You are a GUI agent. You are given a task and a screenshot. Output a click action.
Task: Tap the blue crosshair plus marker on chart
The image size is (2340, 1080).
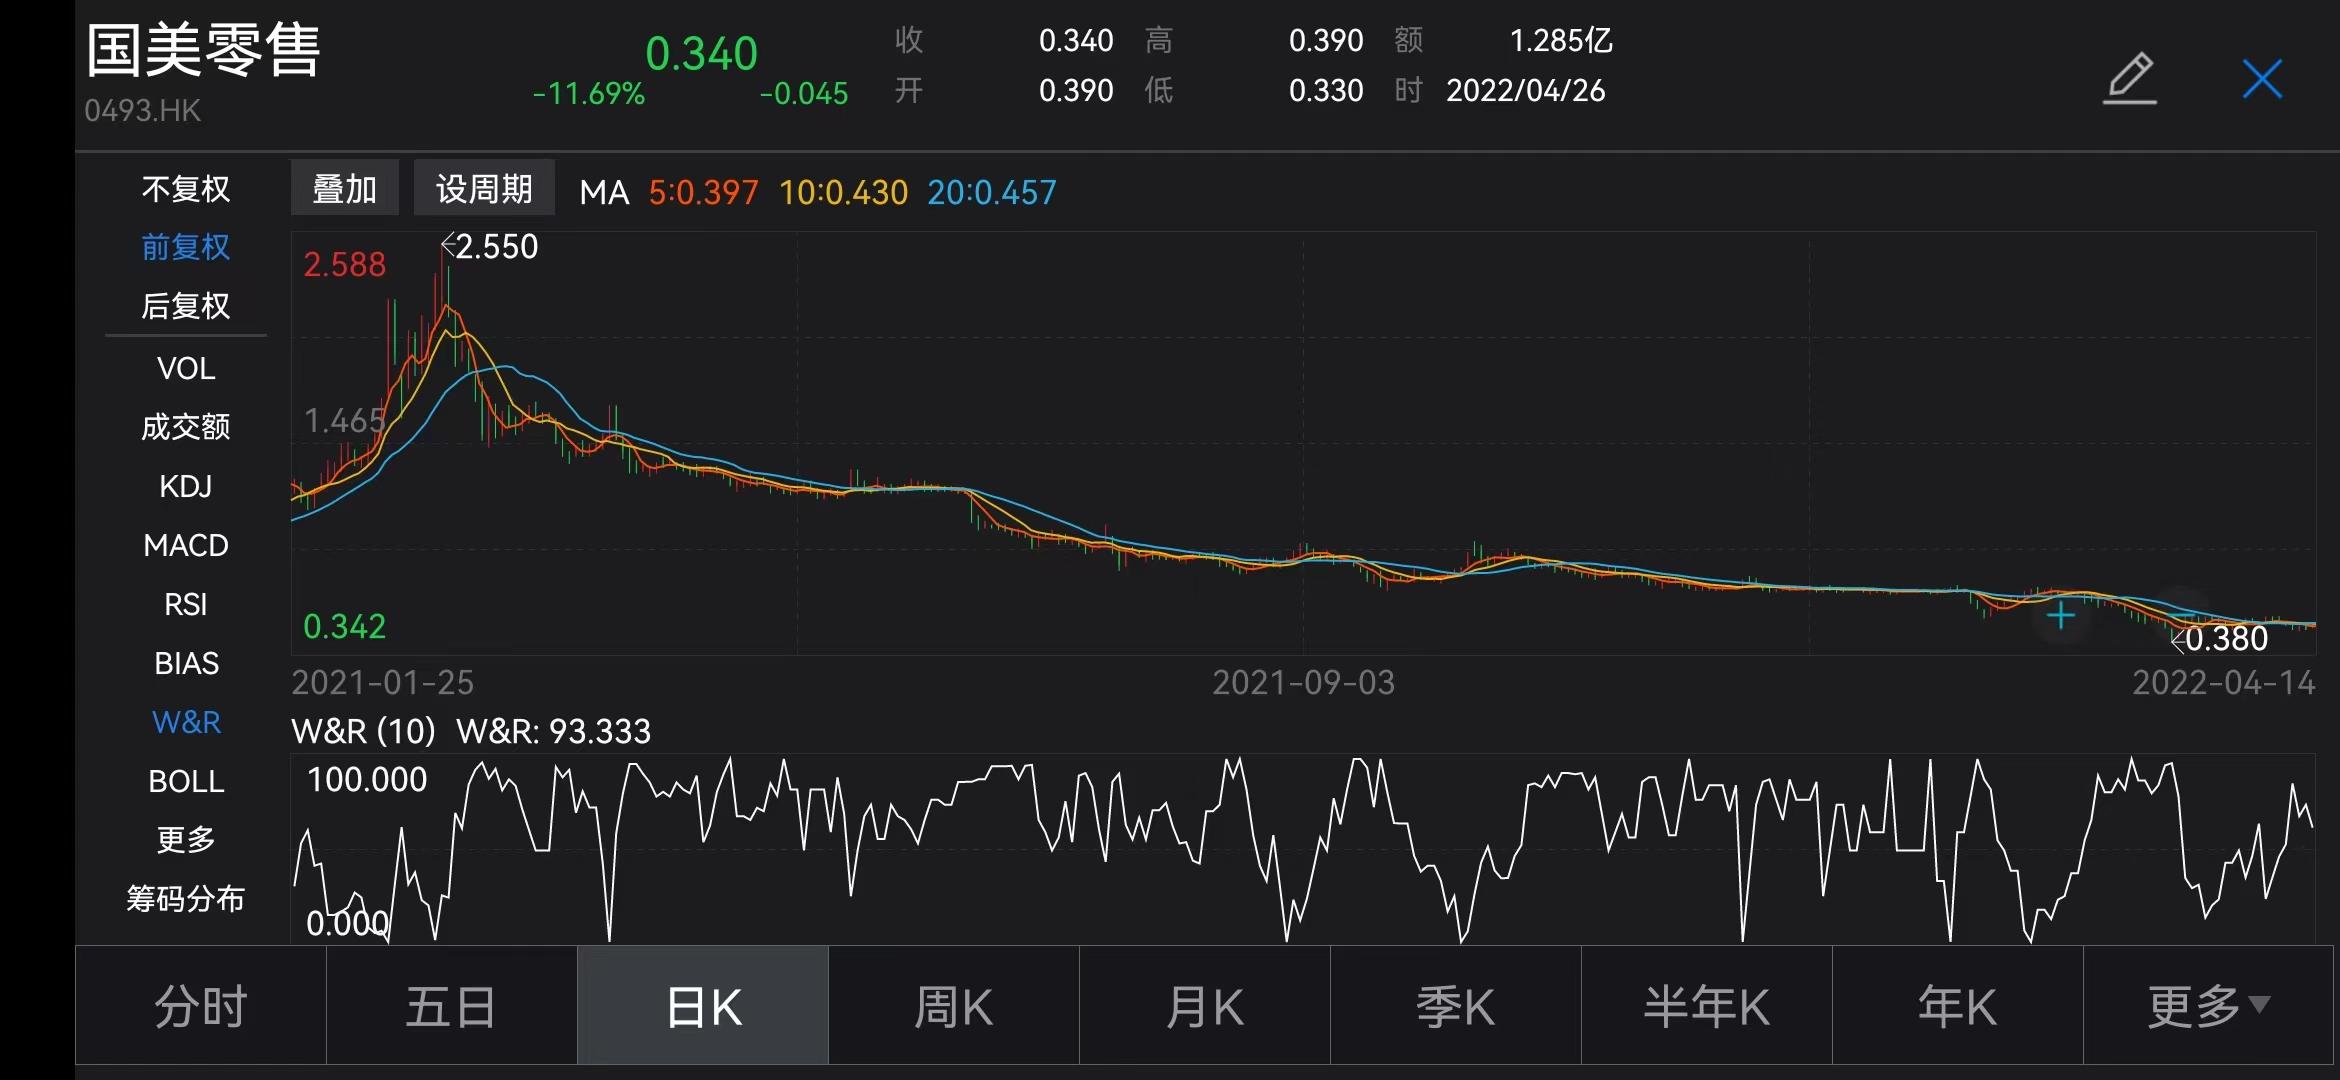(x=2060, y=616)
